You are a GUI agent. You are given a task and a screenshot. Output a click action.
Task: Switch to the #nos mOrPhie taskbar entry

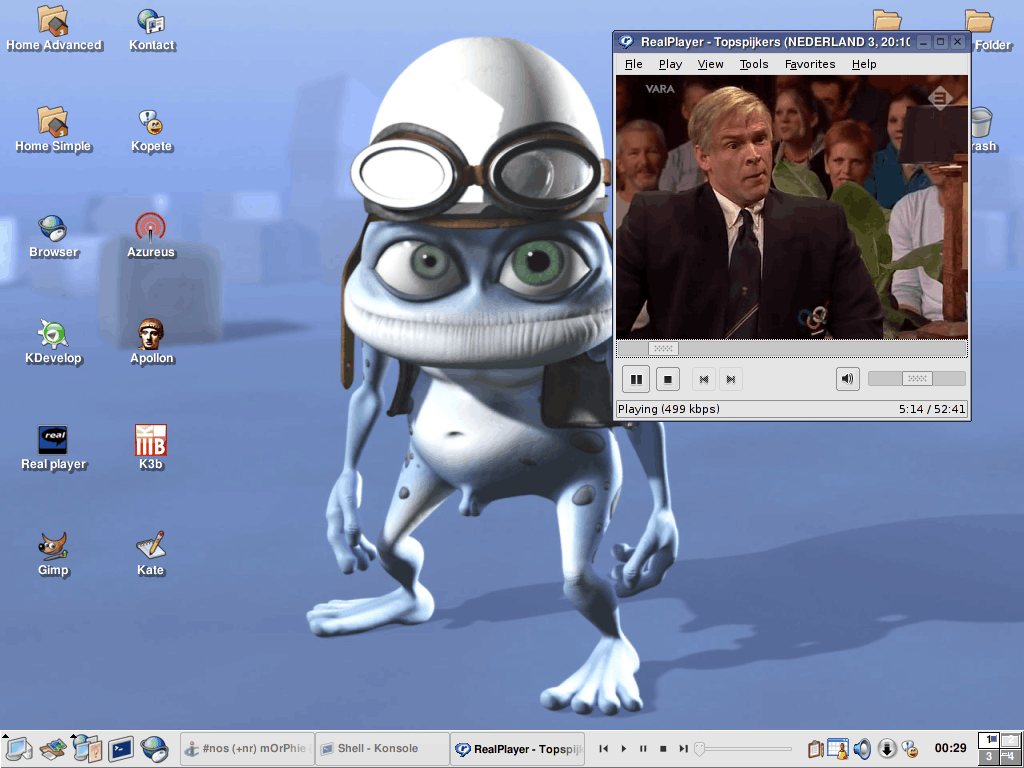pos(248,748)
